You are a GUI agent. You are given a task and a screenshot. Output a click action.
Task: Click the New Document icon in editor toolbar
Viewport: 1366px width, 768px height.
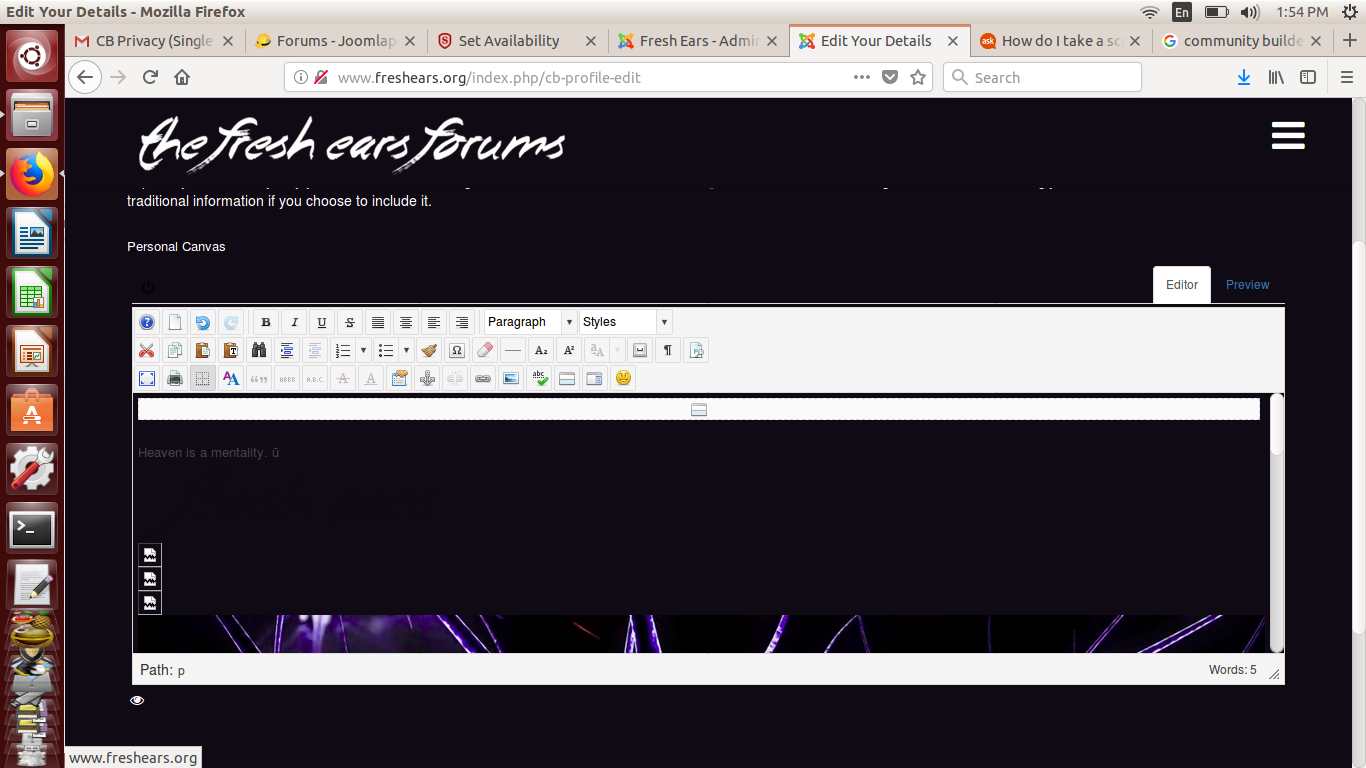coord(175,322)
